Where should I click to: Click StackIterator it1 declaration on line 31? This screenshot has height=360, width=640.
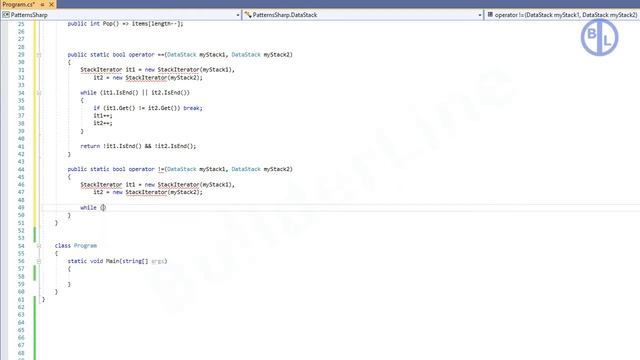(x=158, y=70)
